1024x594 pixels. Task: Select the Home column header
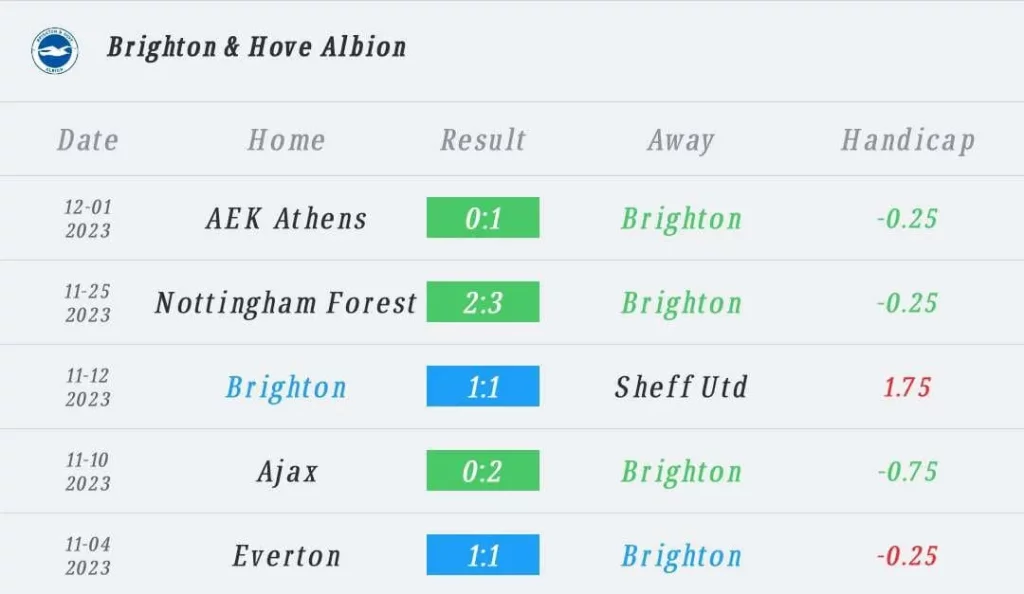[x=286, y=140]
